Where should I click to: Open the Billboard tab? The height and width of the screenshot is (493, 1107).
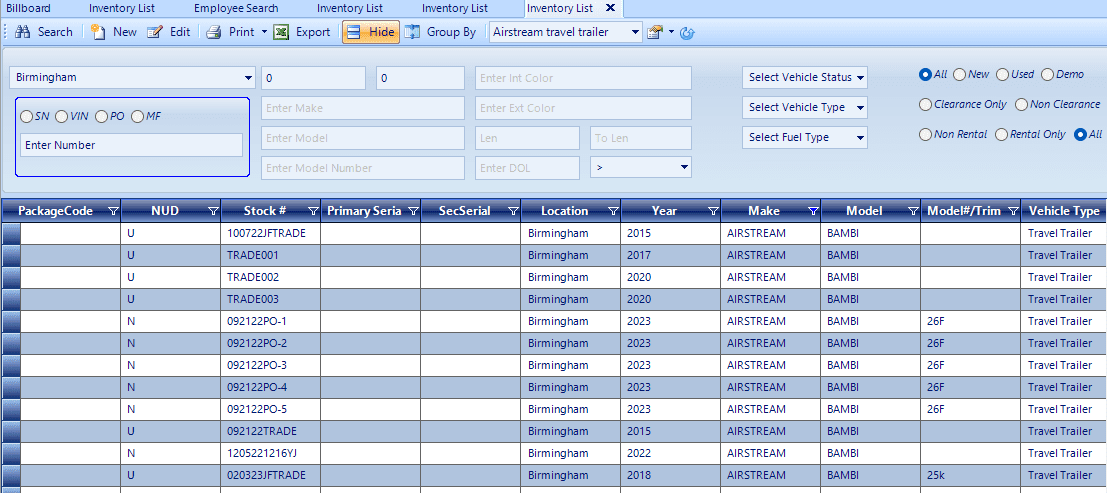click(x=28, y=8)
